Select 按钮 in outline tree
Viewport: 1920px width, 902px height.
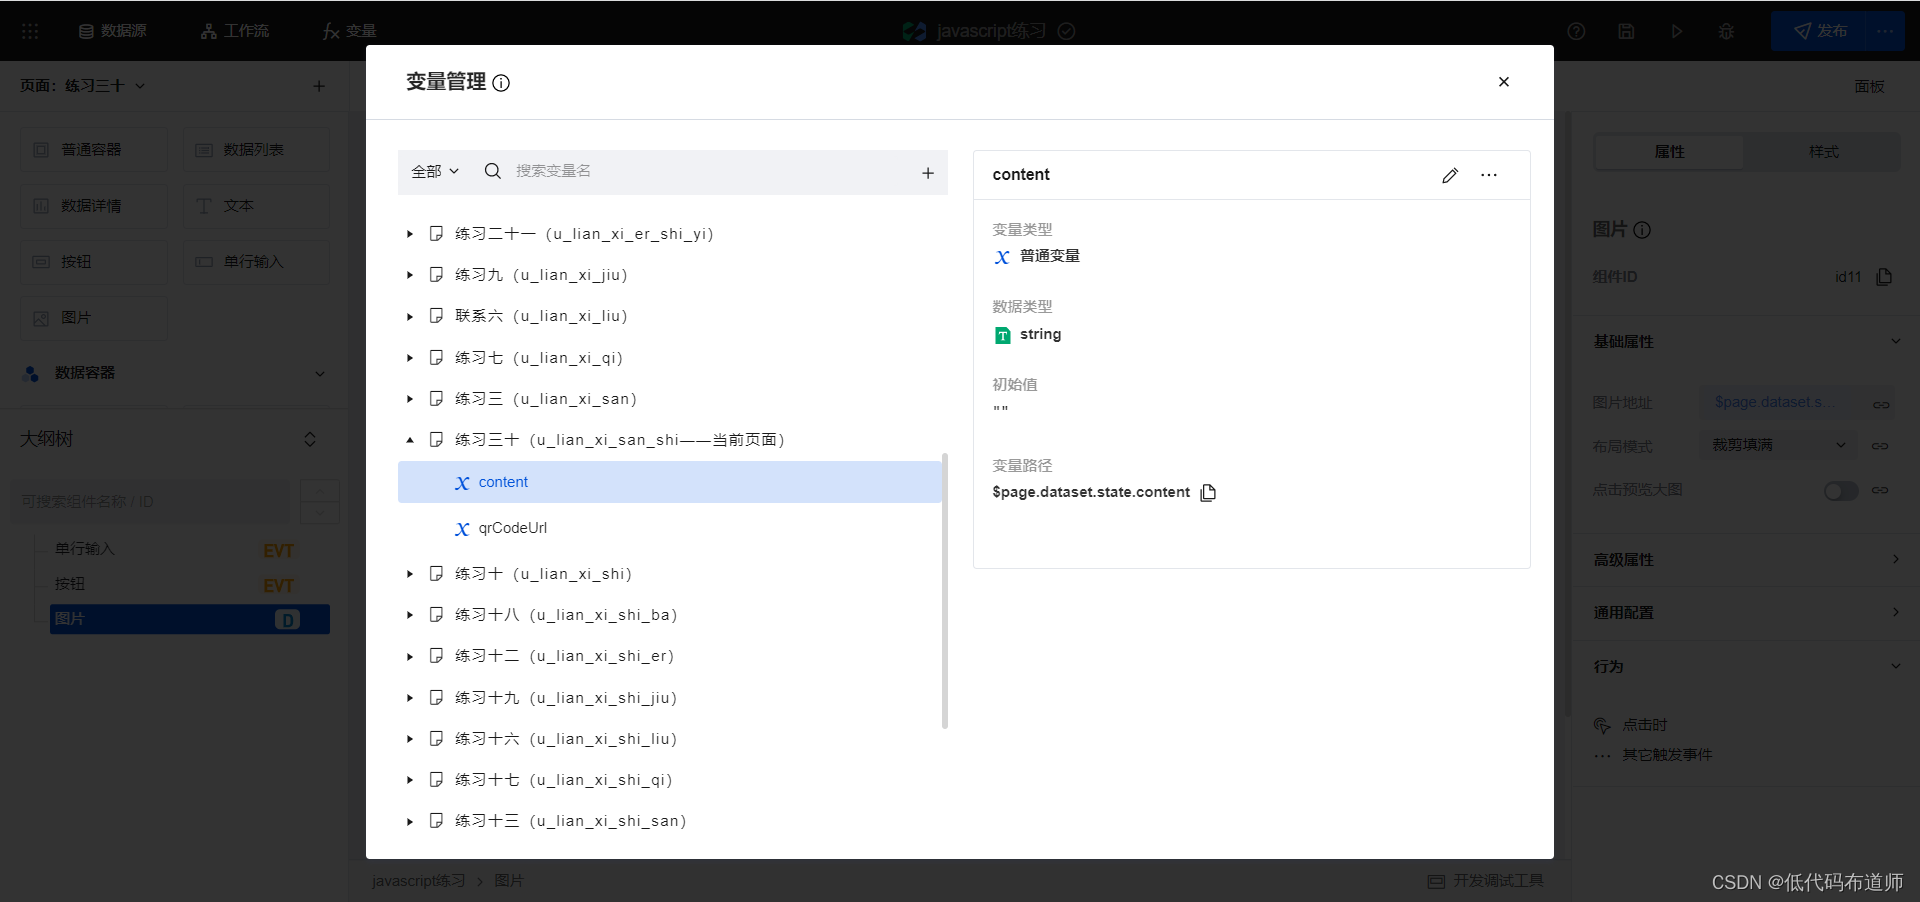pyautogui.click(x=70, y=584)
